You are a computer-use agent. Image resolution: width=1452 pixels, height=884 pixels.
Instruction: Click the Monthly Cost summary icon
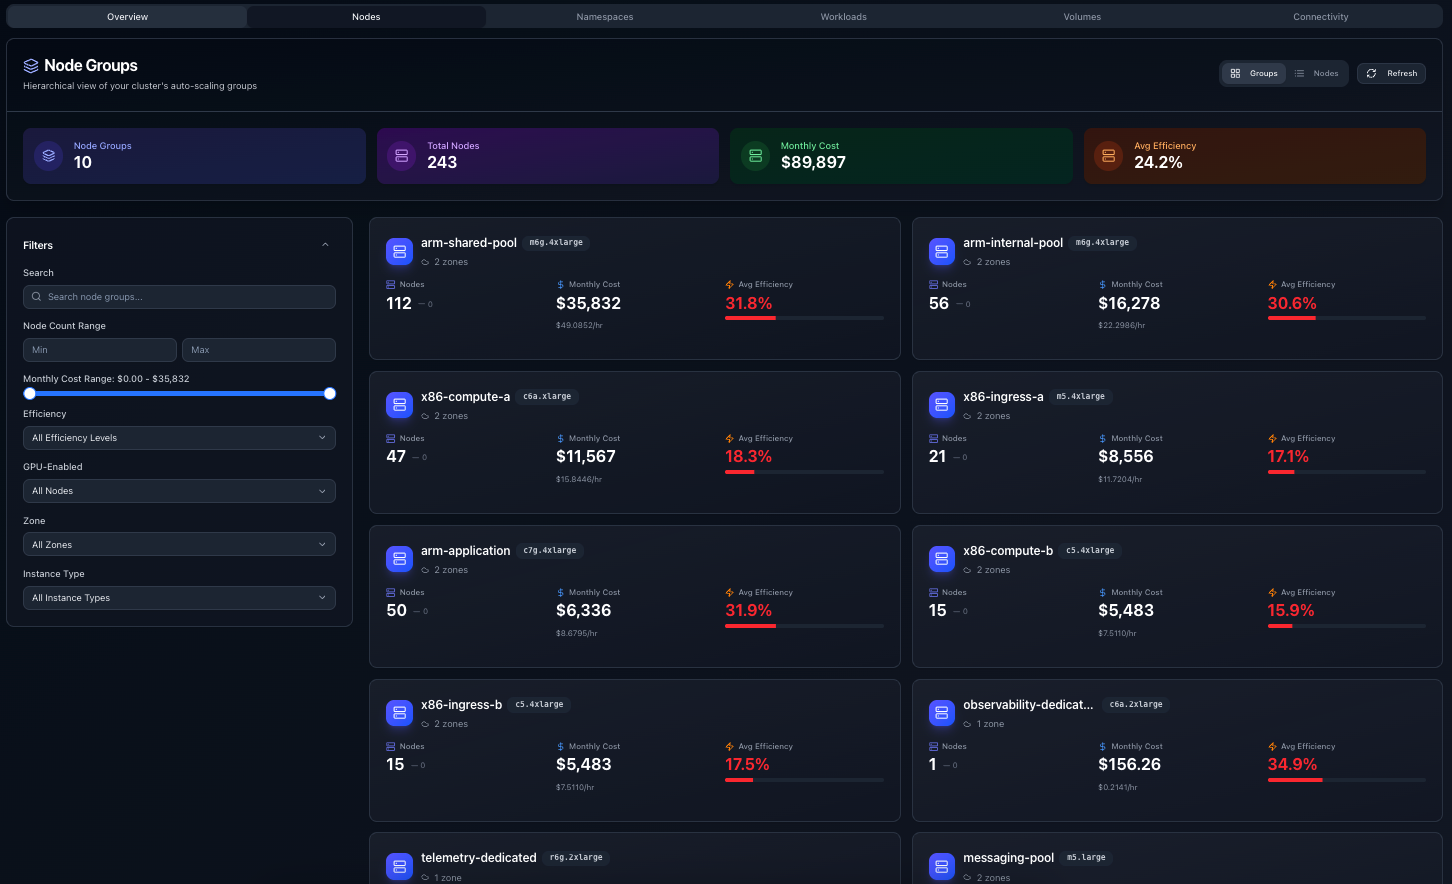tap(756, 156)
